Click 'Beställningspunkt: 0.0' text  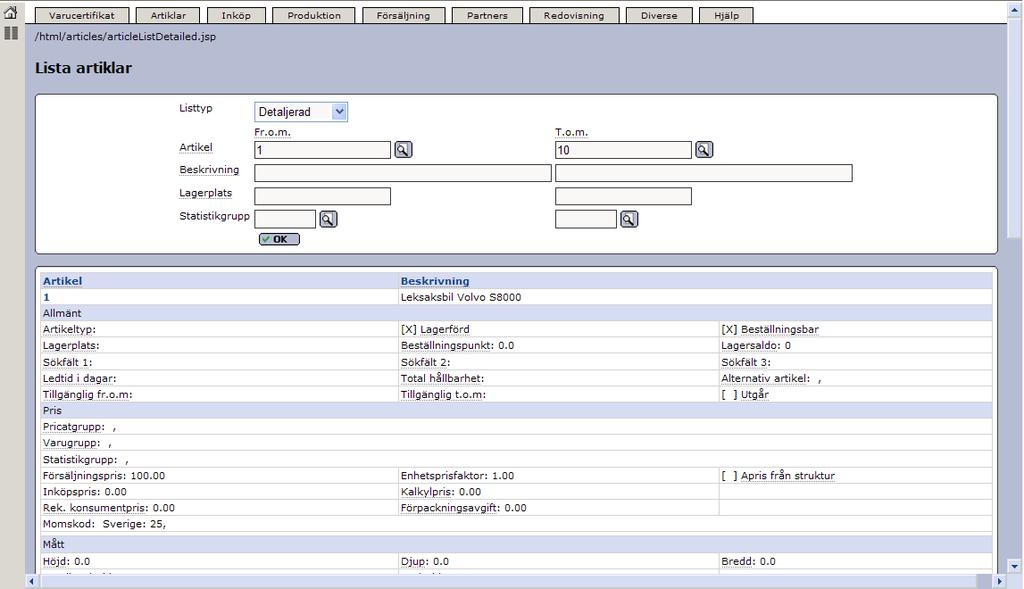(457, 345)
